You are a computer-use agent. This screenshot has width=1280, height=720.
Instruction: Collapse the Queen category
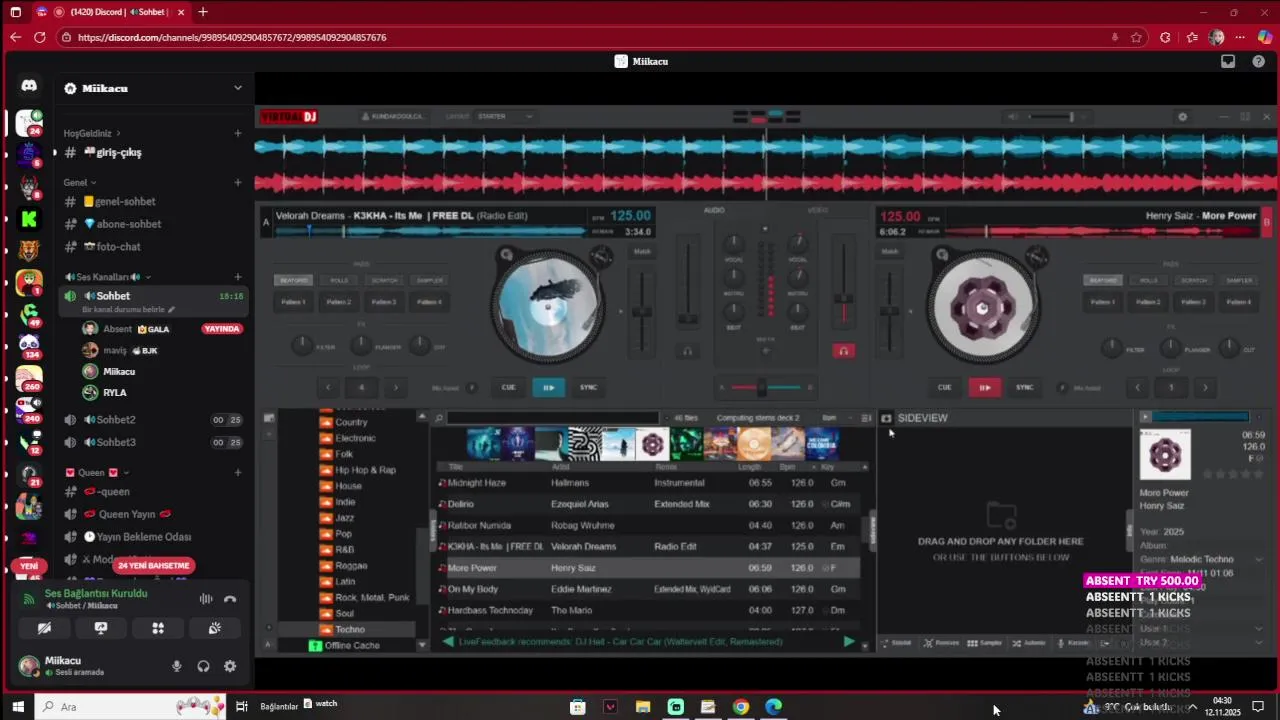[x=97, y=472]
